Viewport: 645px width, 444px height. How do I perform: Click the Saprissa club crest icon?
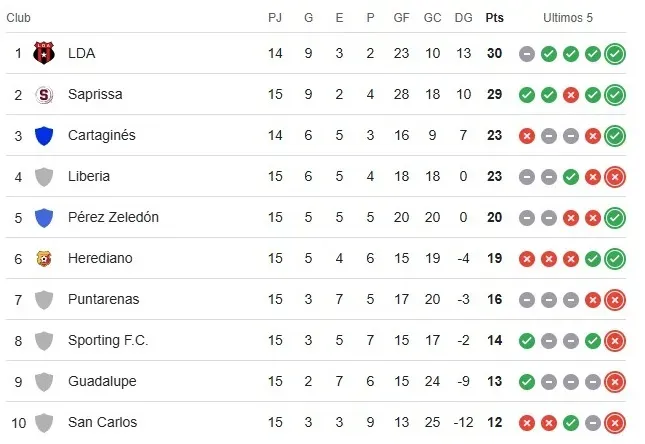(x=43, y=95)
